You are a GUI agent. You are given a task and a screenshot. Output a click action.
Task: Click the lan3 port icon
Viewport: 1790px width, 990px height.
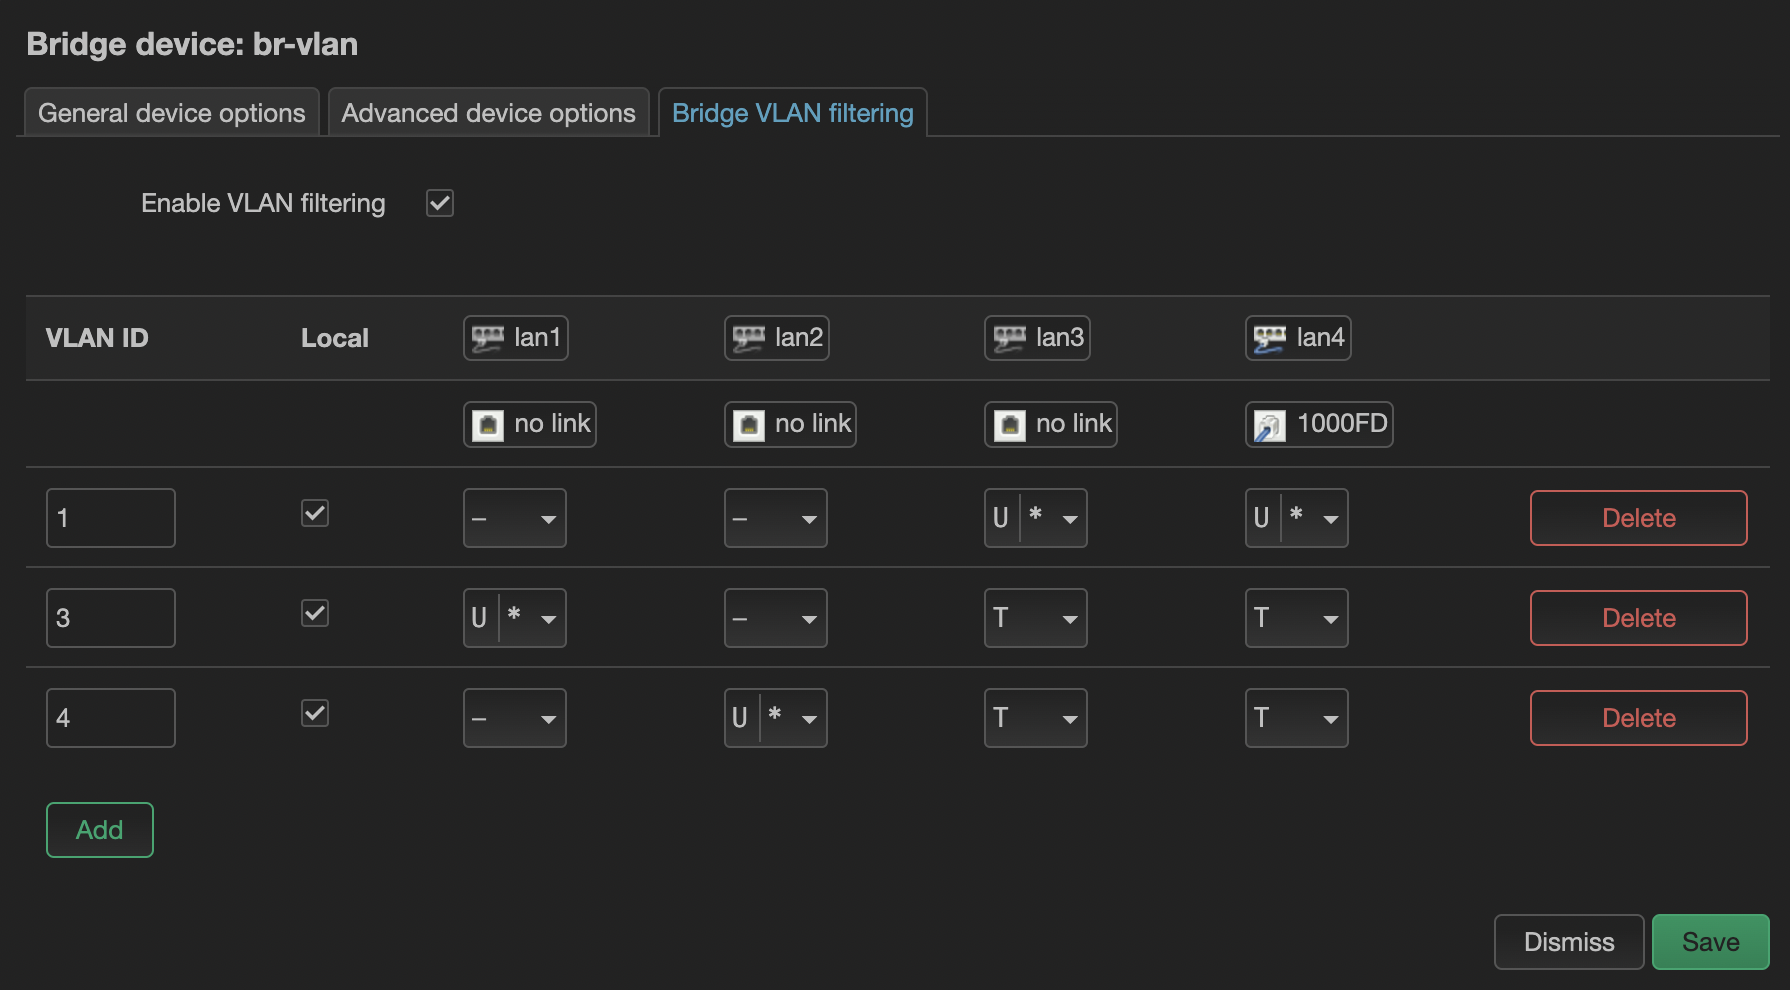[1008, 337]
